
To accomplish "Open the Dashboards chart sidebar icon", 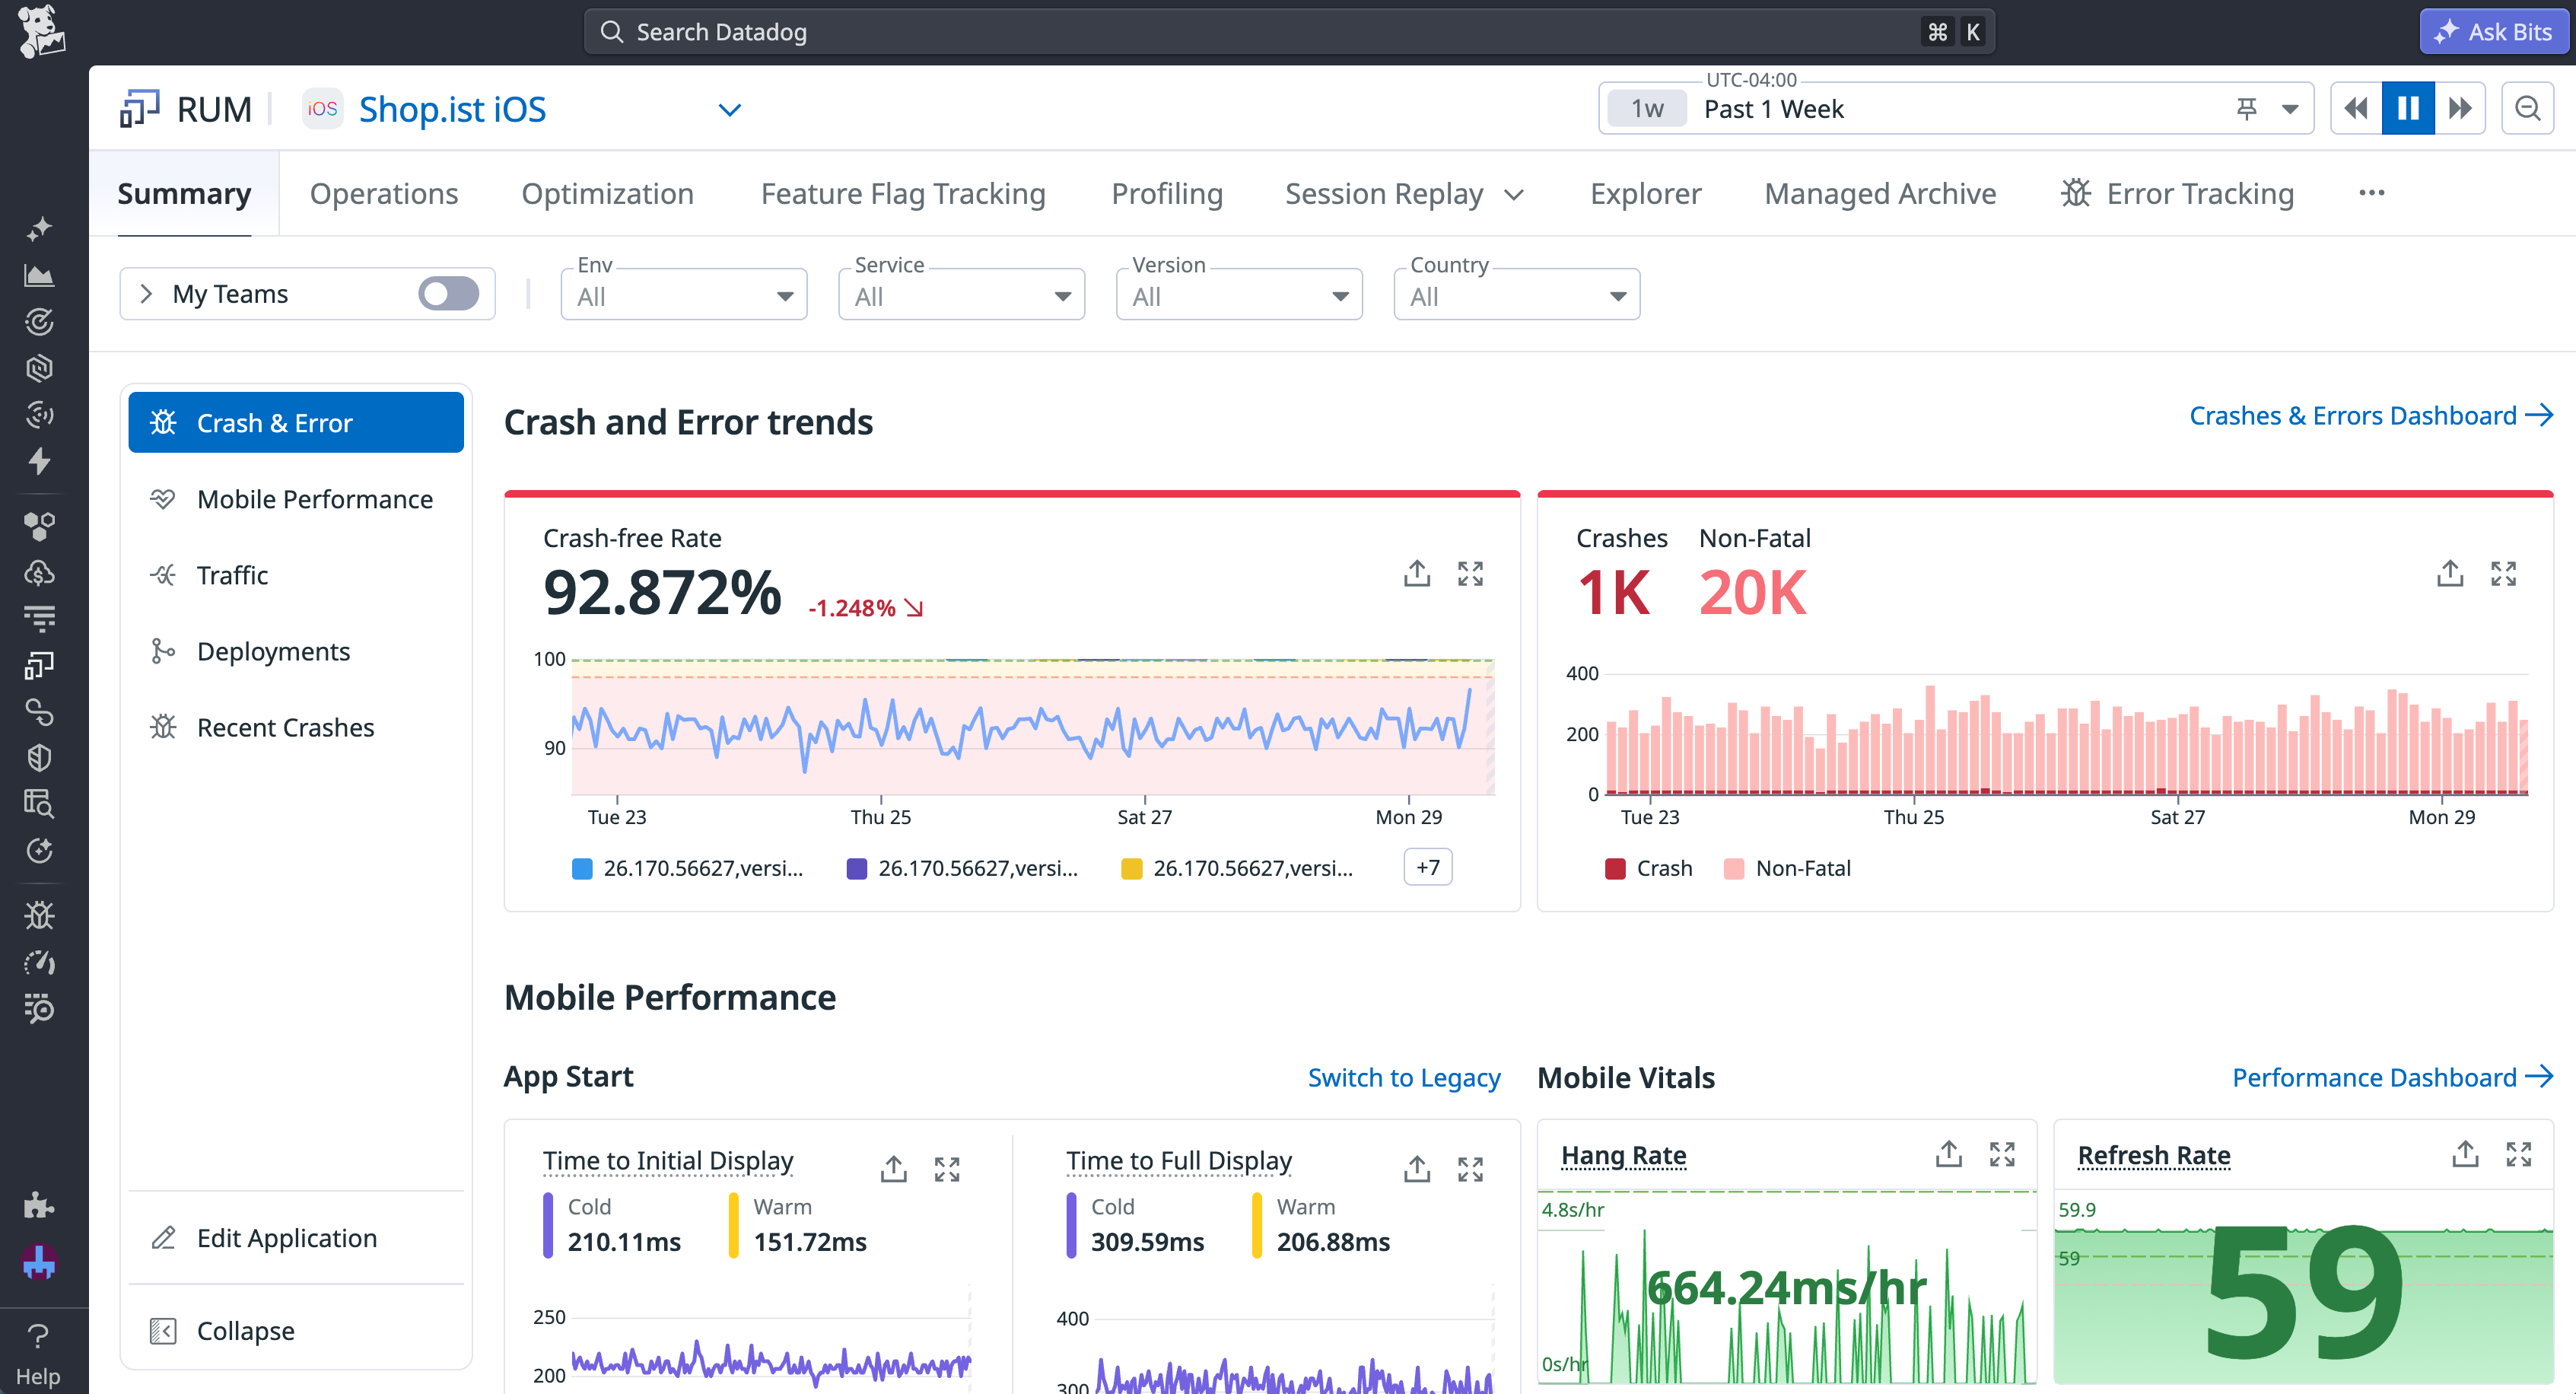I will (x=39, y=275).
